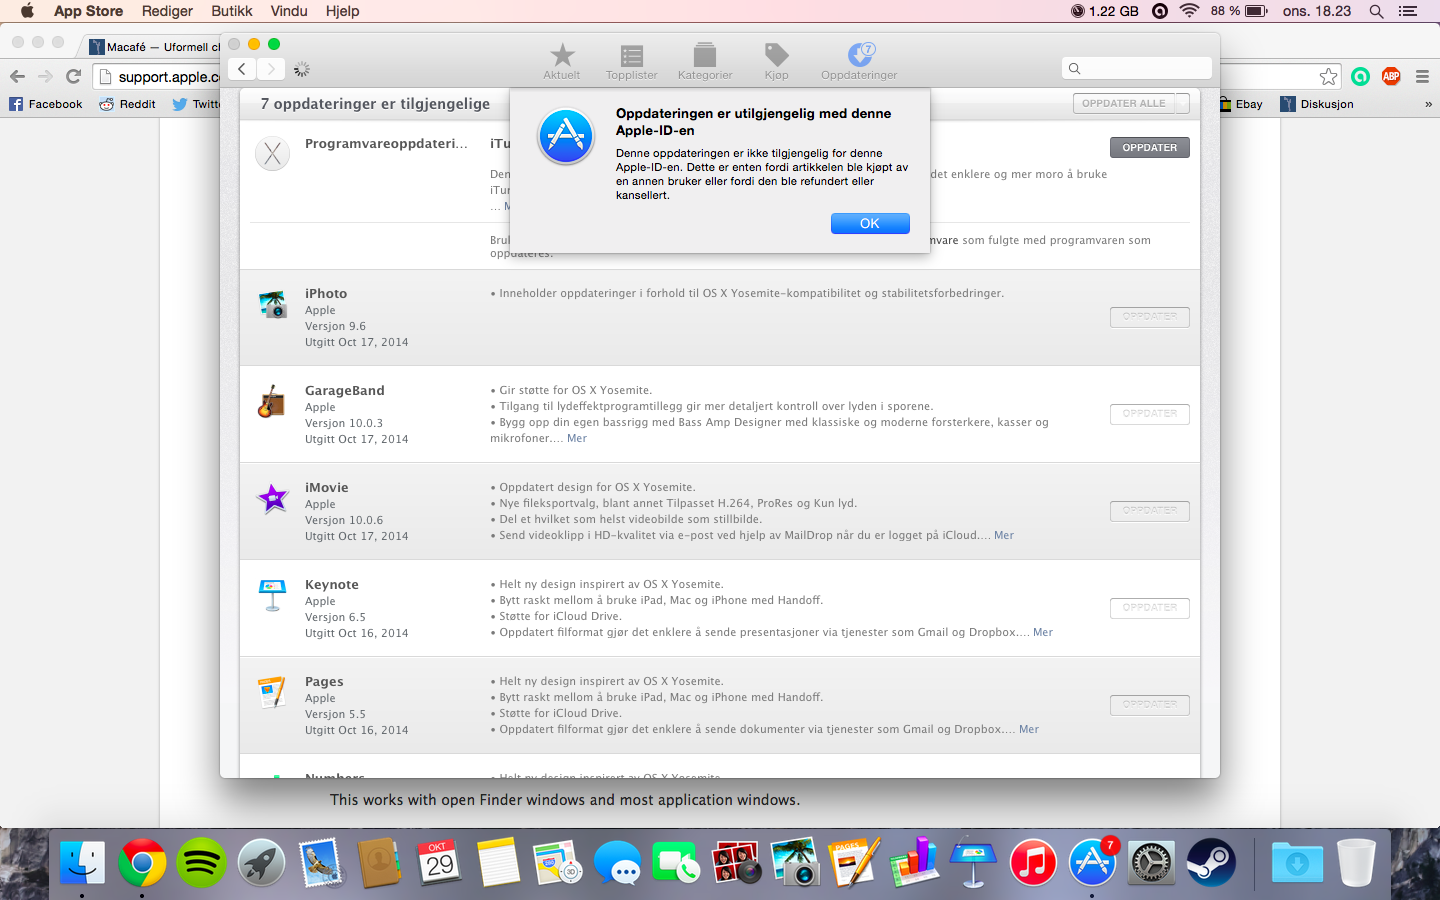
Task: Open the Rediger menu
Action: [x=167, y=11]
